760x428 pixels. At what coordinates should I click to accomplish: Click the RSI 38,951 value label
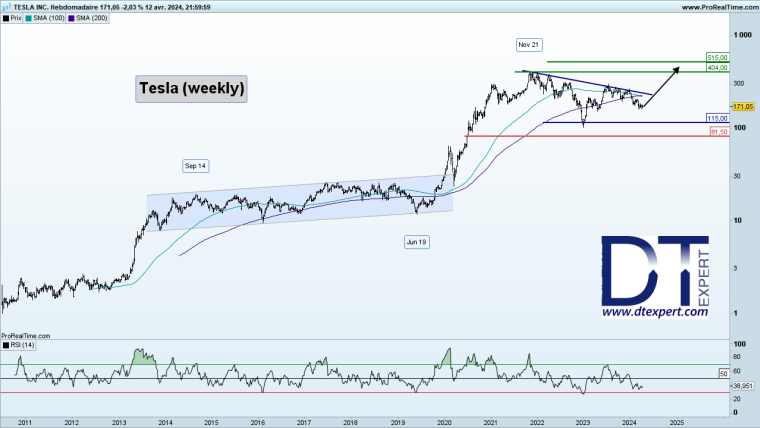click(x=743, y=386)
